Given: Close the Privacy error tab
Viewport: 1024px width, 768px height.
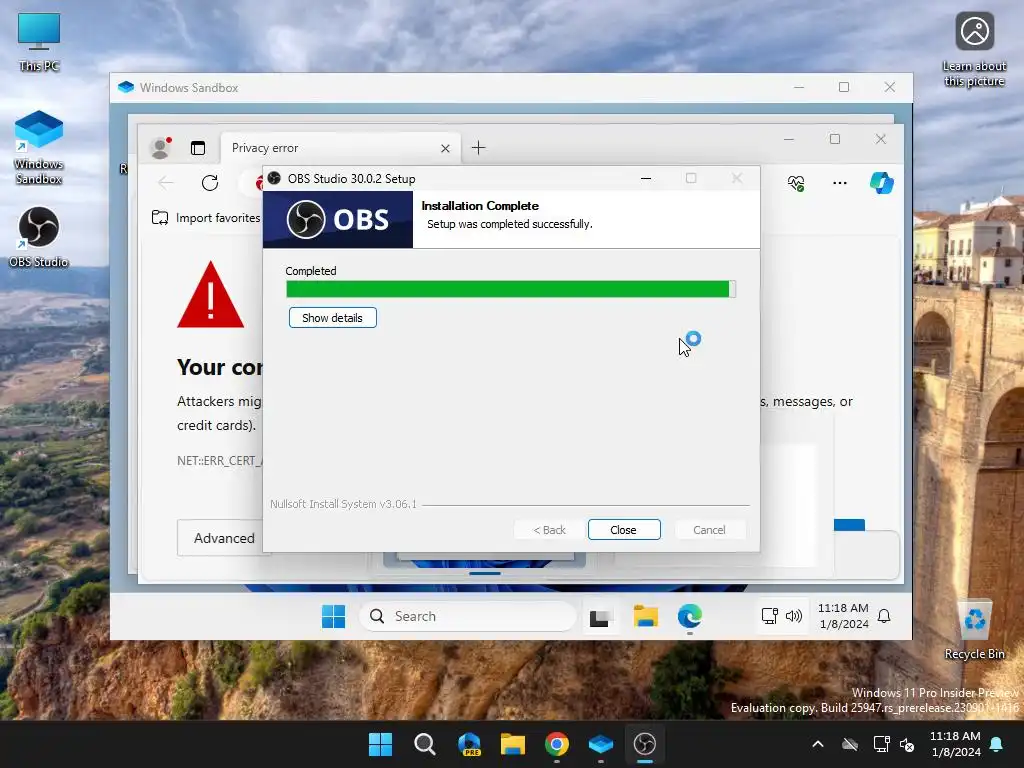Looking at the screenshot, I should tap(445, 148).
